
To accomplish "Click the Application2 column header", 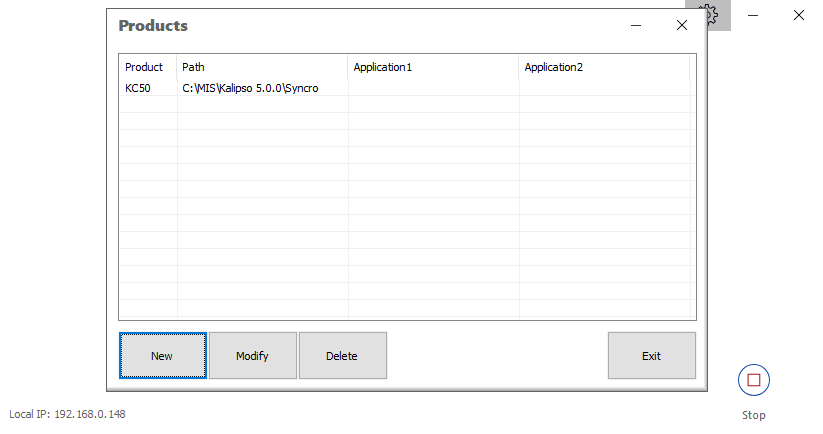I will coord(604,67).
